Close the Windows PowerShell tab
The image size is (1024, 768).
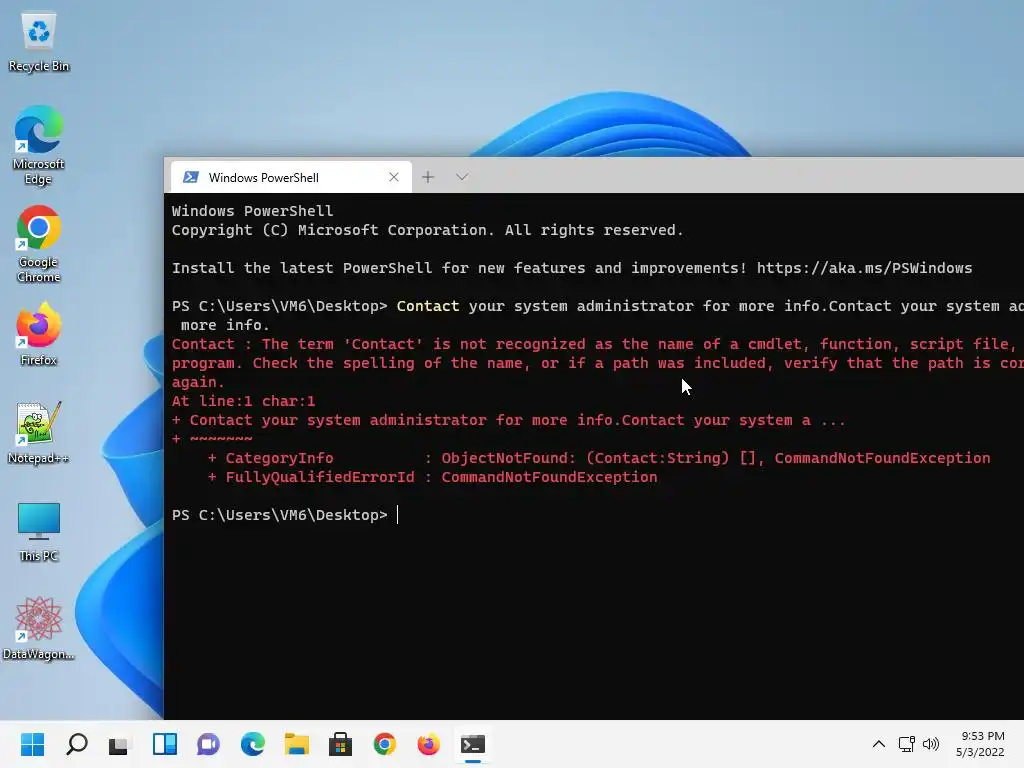[394, 177]
